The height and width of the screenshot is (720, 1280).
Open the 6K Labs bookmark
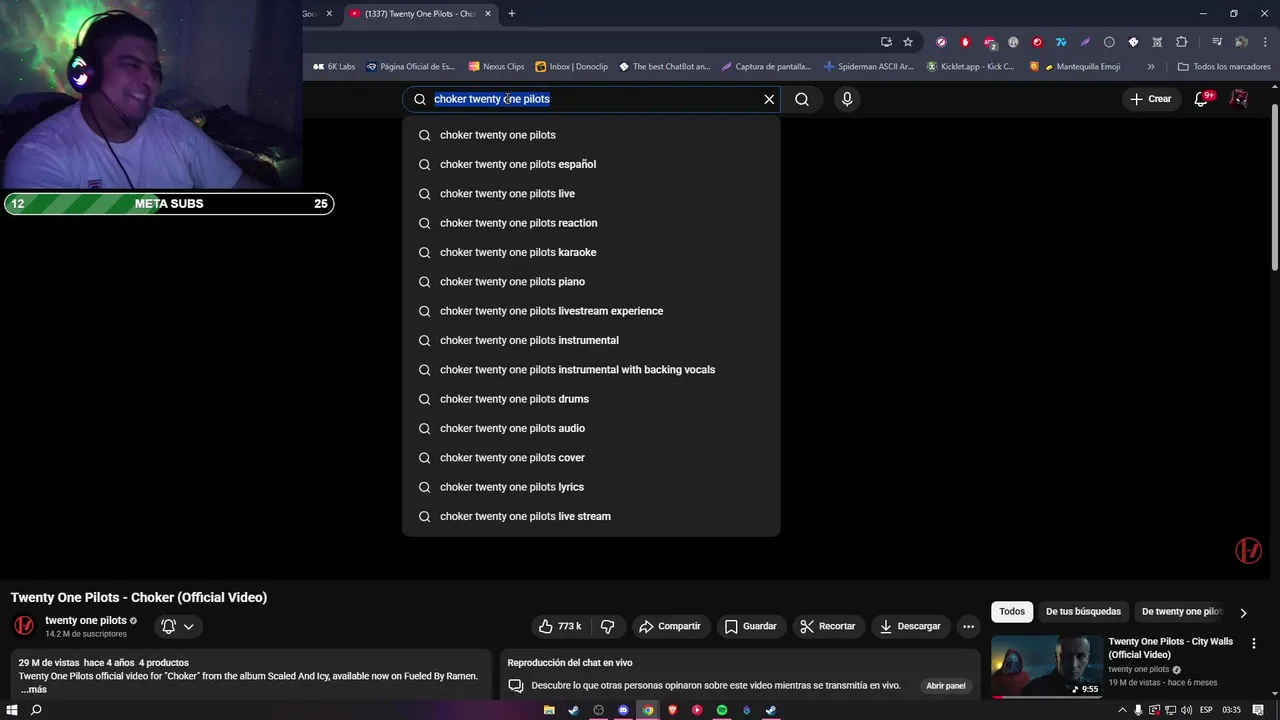tap(334, 67)
